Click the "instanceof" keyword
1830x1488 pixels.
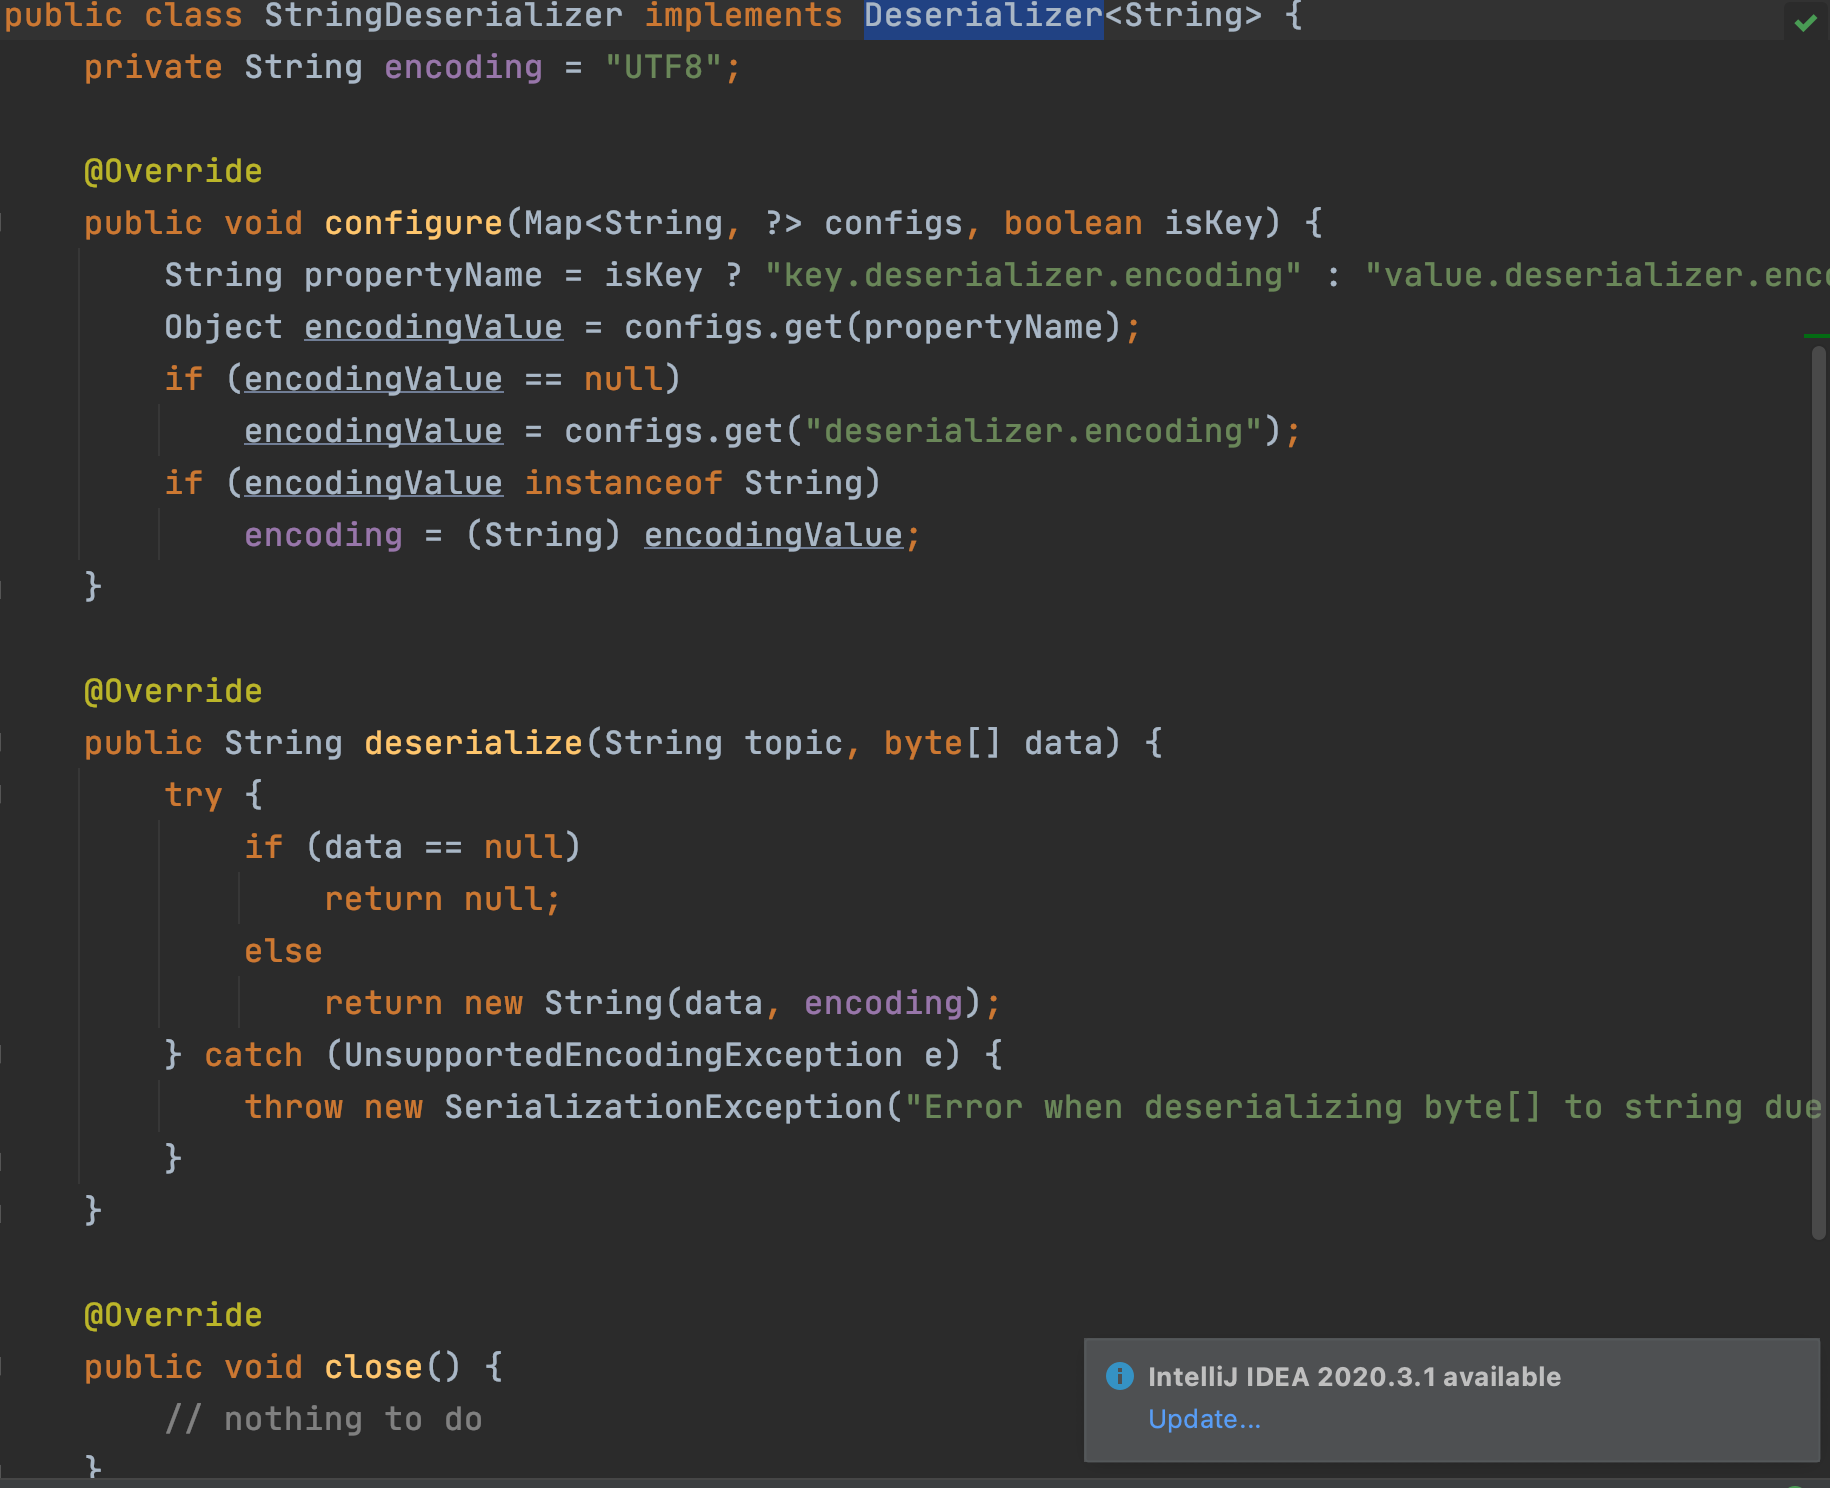point(623,483)
